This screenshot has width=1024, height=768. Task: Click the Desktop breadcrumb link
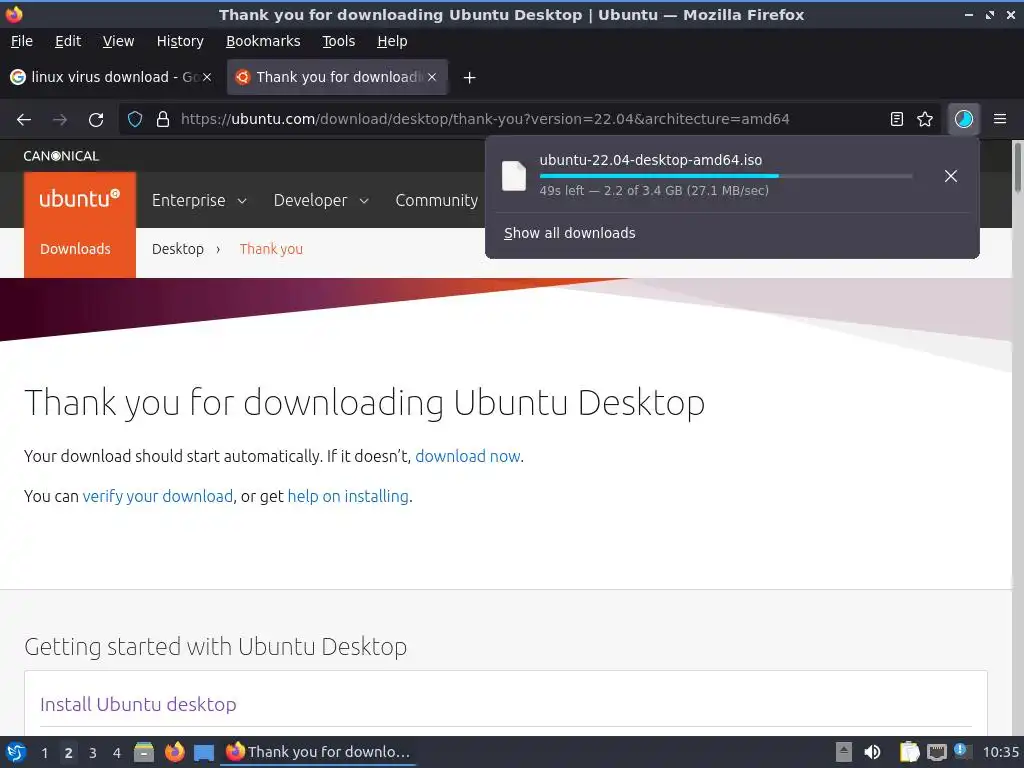click(178, 249)
